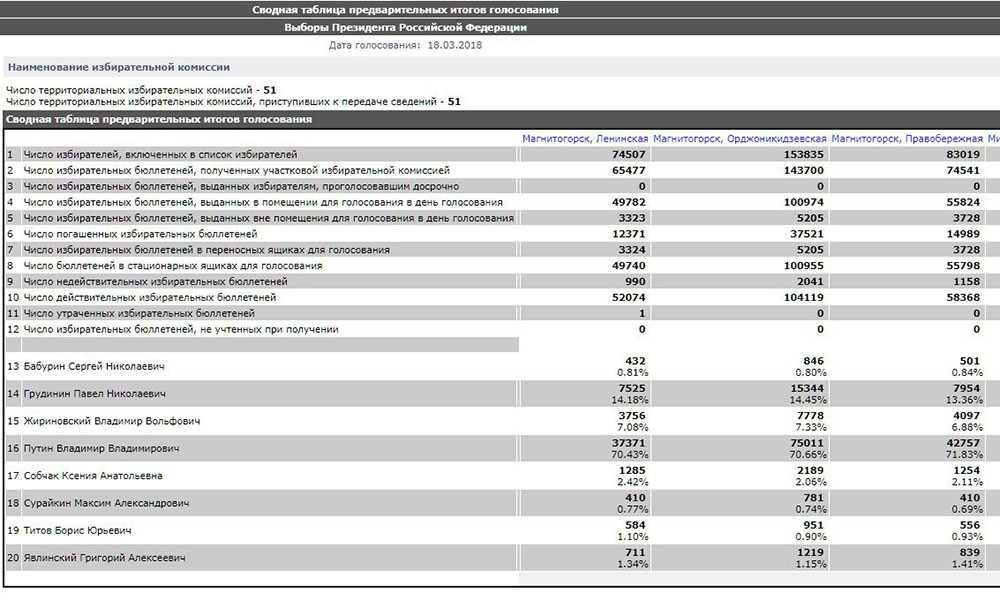
Task: Click the Явлинский Григорий Алексеевич row label
Action: [x=104, y=558]
